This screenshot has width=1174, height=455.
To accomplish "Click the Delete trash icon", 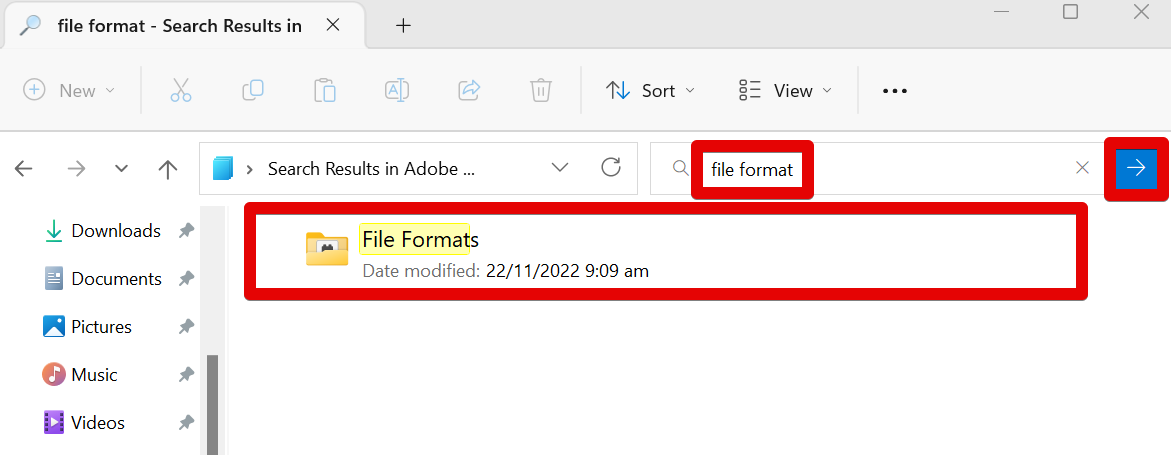I will [x=541, y=90].
